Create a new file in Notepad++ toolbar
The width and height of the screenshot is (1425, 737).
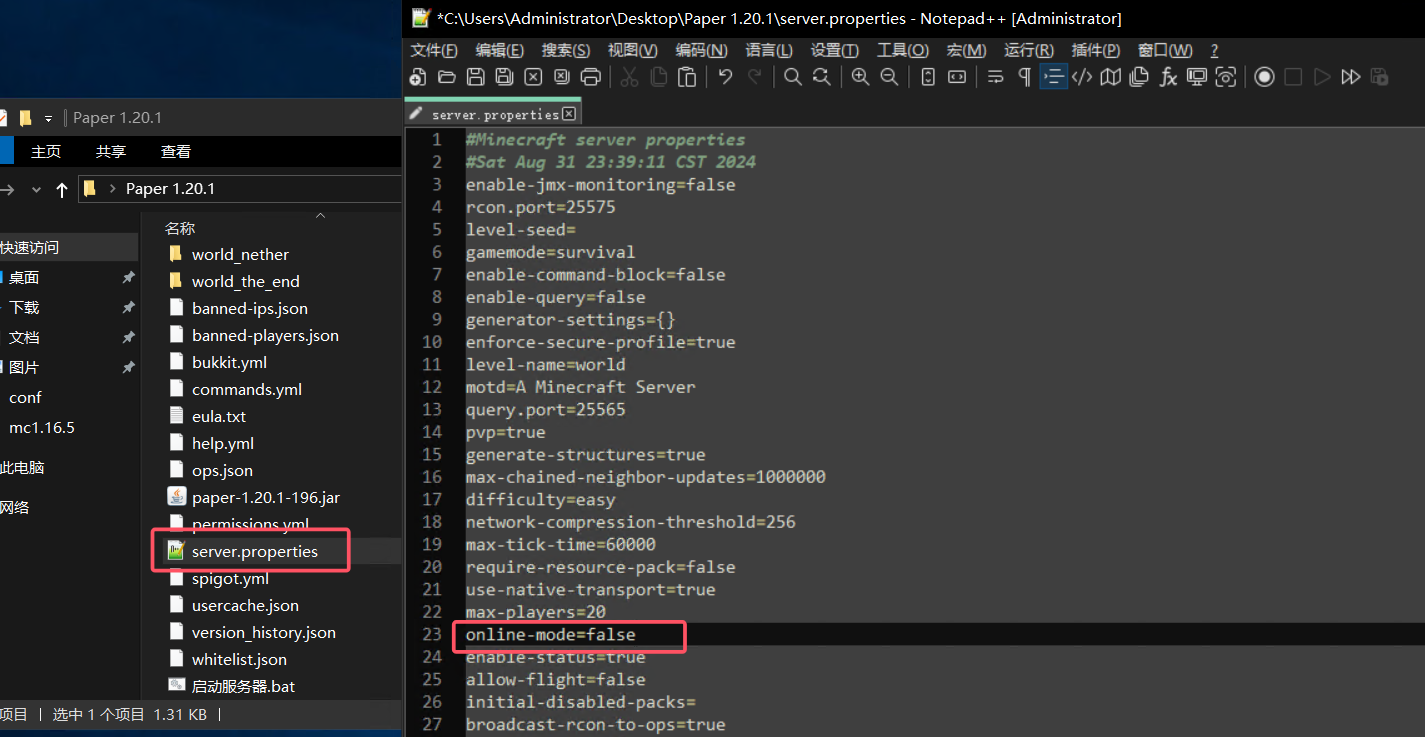pos(418,77)
